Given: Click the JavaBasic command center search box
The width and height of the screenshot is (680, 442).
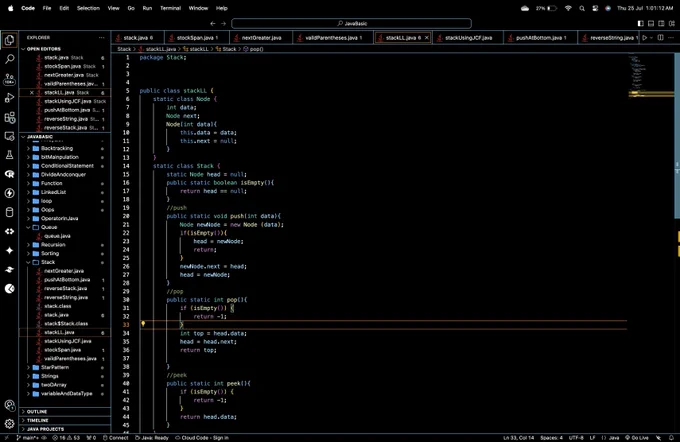Looking at the screenshot, I should coord(351,23).
